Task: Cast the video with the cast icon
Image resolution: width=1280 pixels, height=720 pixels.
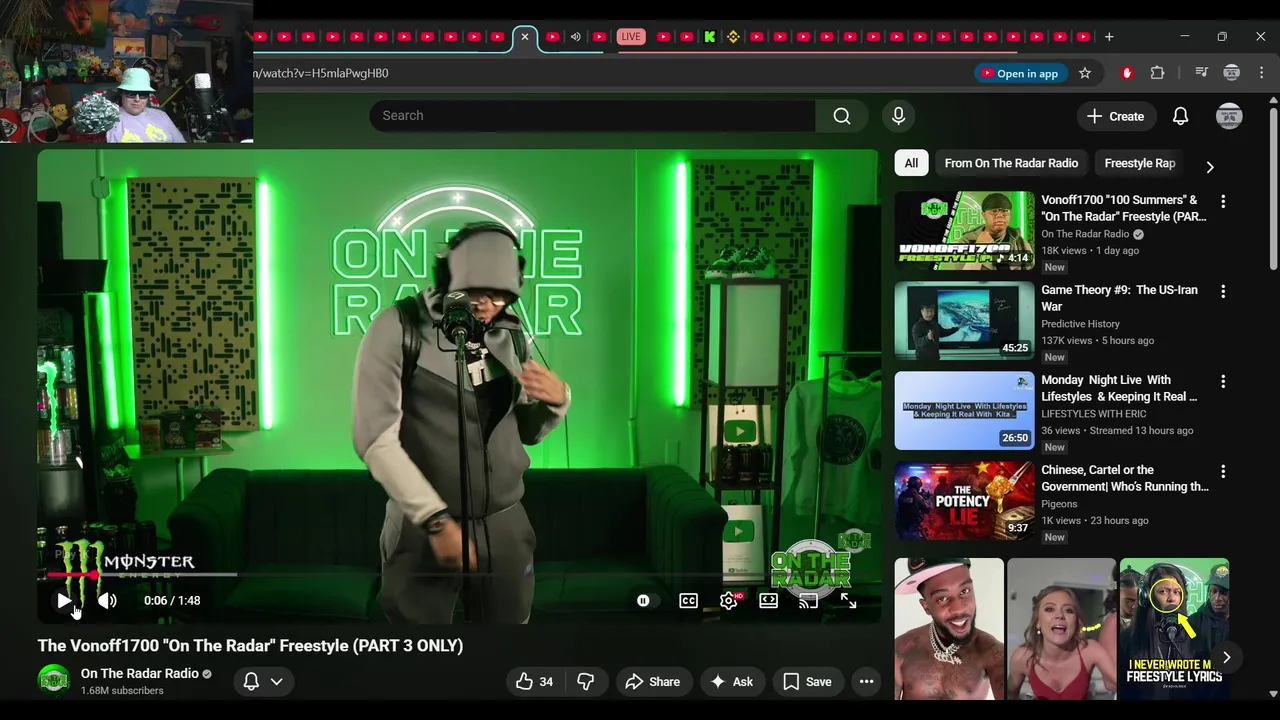Action: [x=808, y=601]
